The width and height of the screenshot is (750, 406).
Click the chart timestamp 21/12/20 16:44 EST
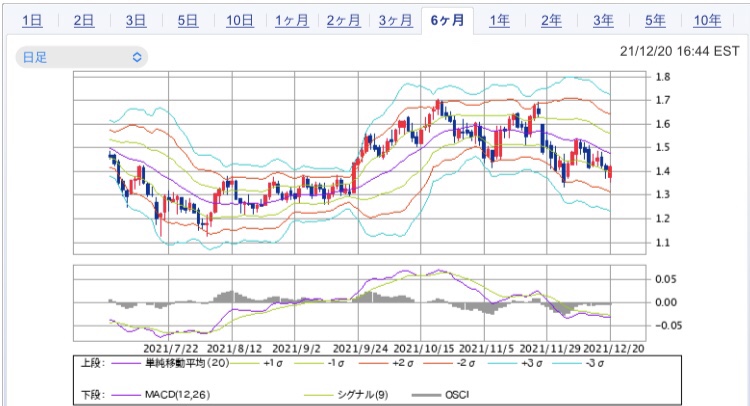pyautogui.click(x=680, y=48)
